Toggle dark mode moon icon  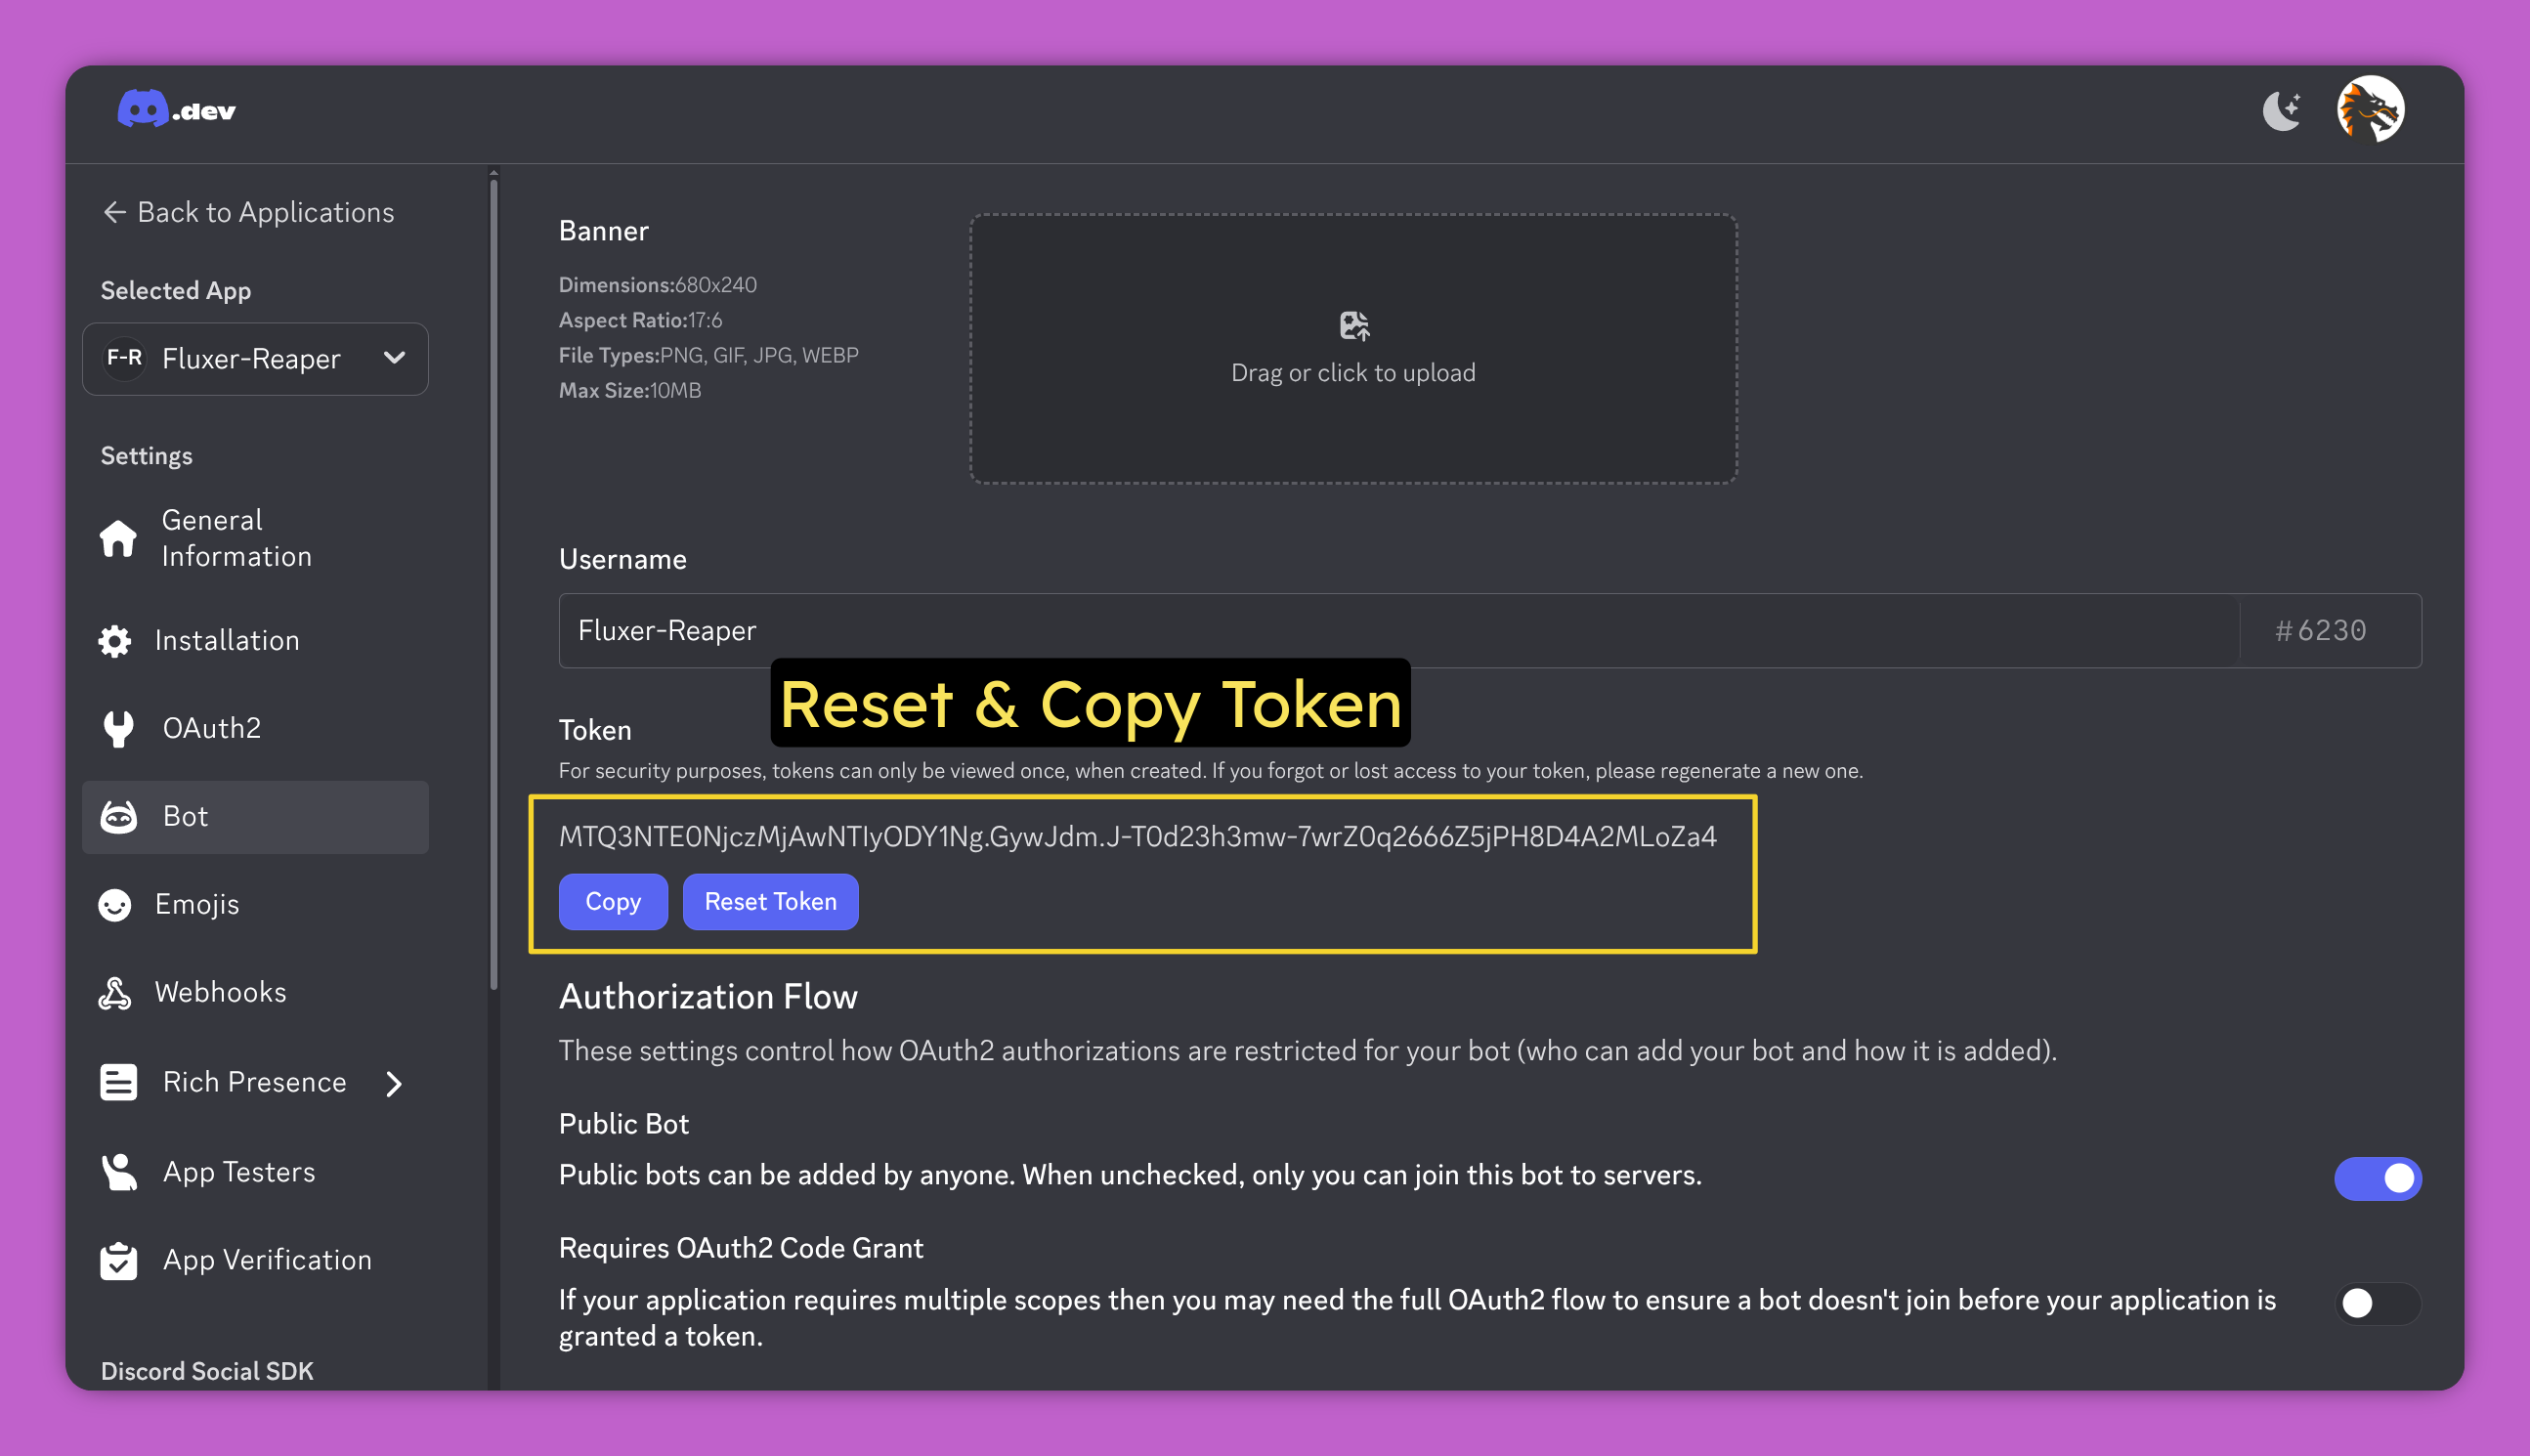[x=2283, y=110]
